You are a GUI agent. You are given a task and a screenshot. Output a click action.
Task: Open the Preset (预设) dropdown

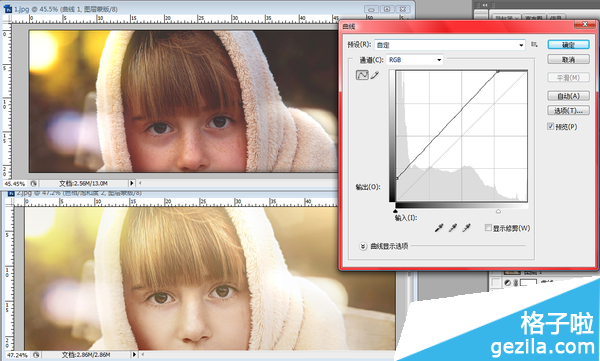(450, 45)
